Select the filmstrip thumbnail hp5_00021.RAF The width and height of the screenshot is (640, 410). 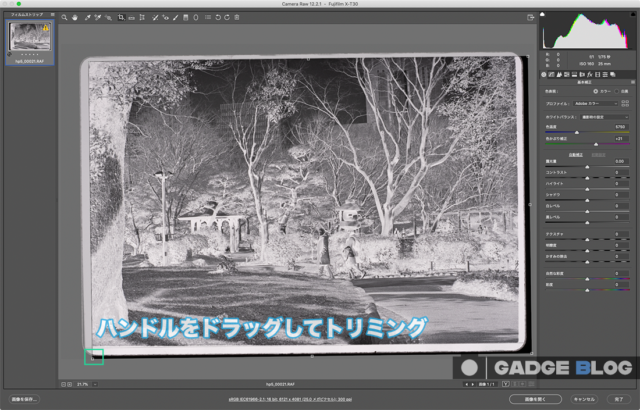[30, 42]
